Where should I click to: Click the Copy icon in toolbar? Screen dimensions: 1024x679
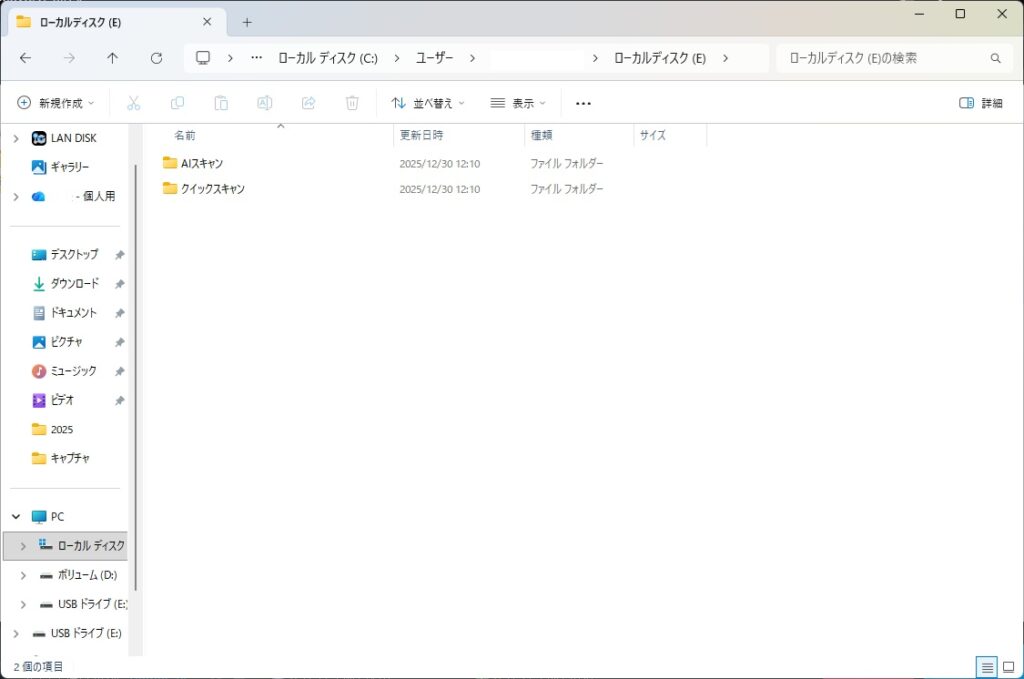coord(177,103)
